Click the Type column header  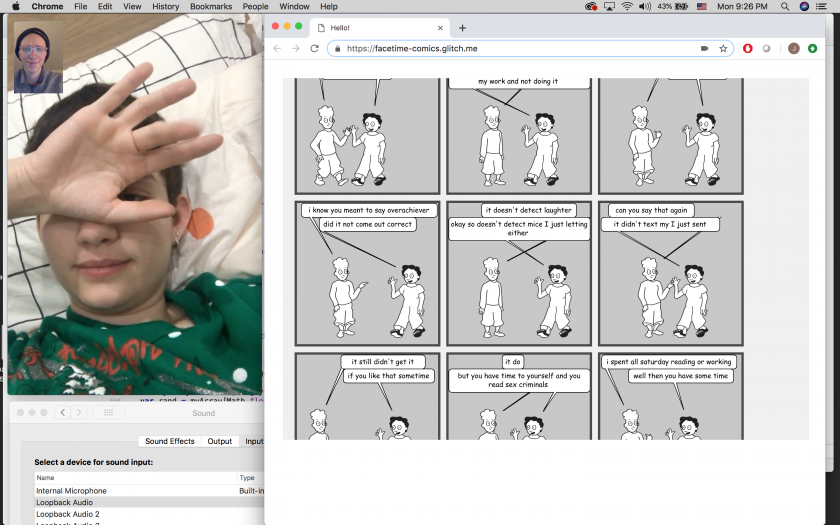tap(251, 477)
